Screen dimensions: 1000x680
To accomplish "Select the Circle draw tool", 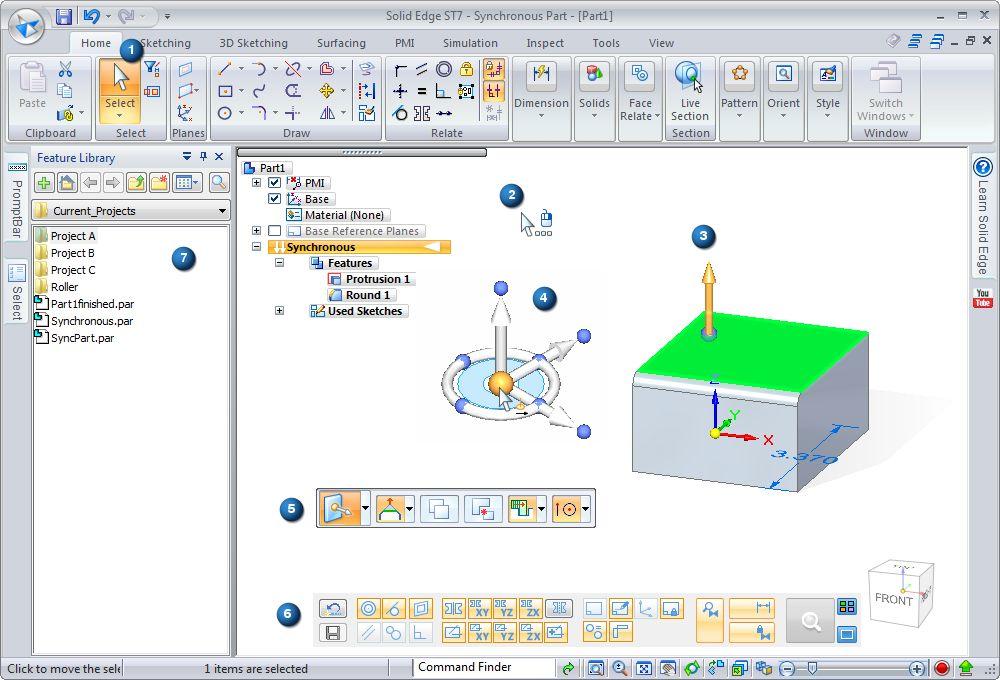I will 224,114.
